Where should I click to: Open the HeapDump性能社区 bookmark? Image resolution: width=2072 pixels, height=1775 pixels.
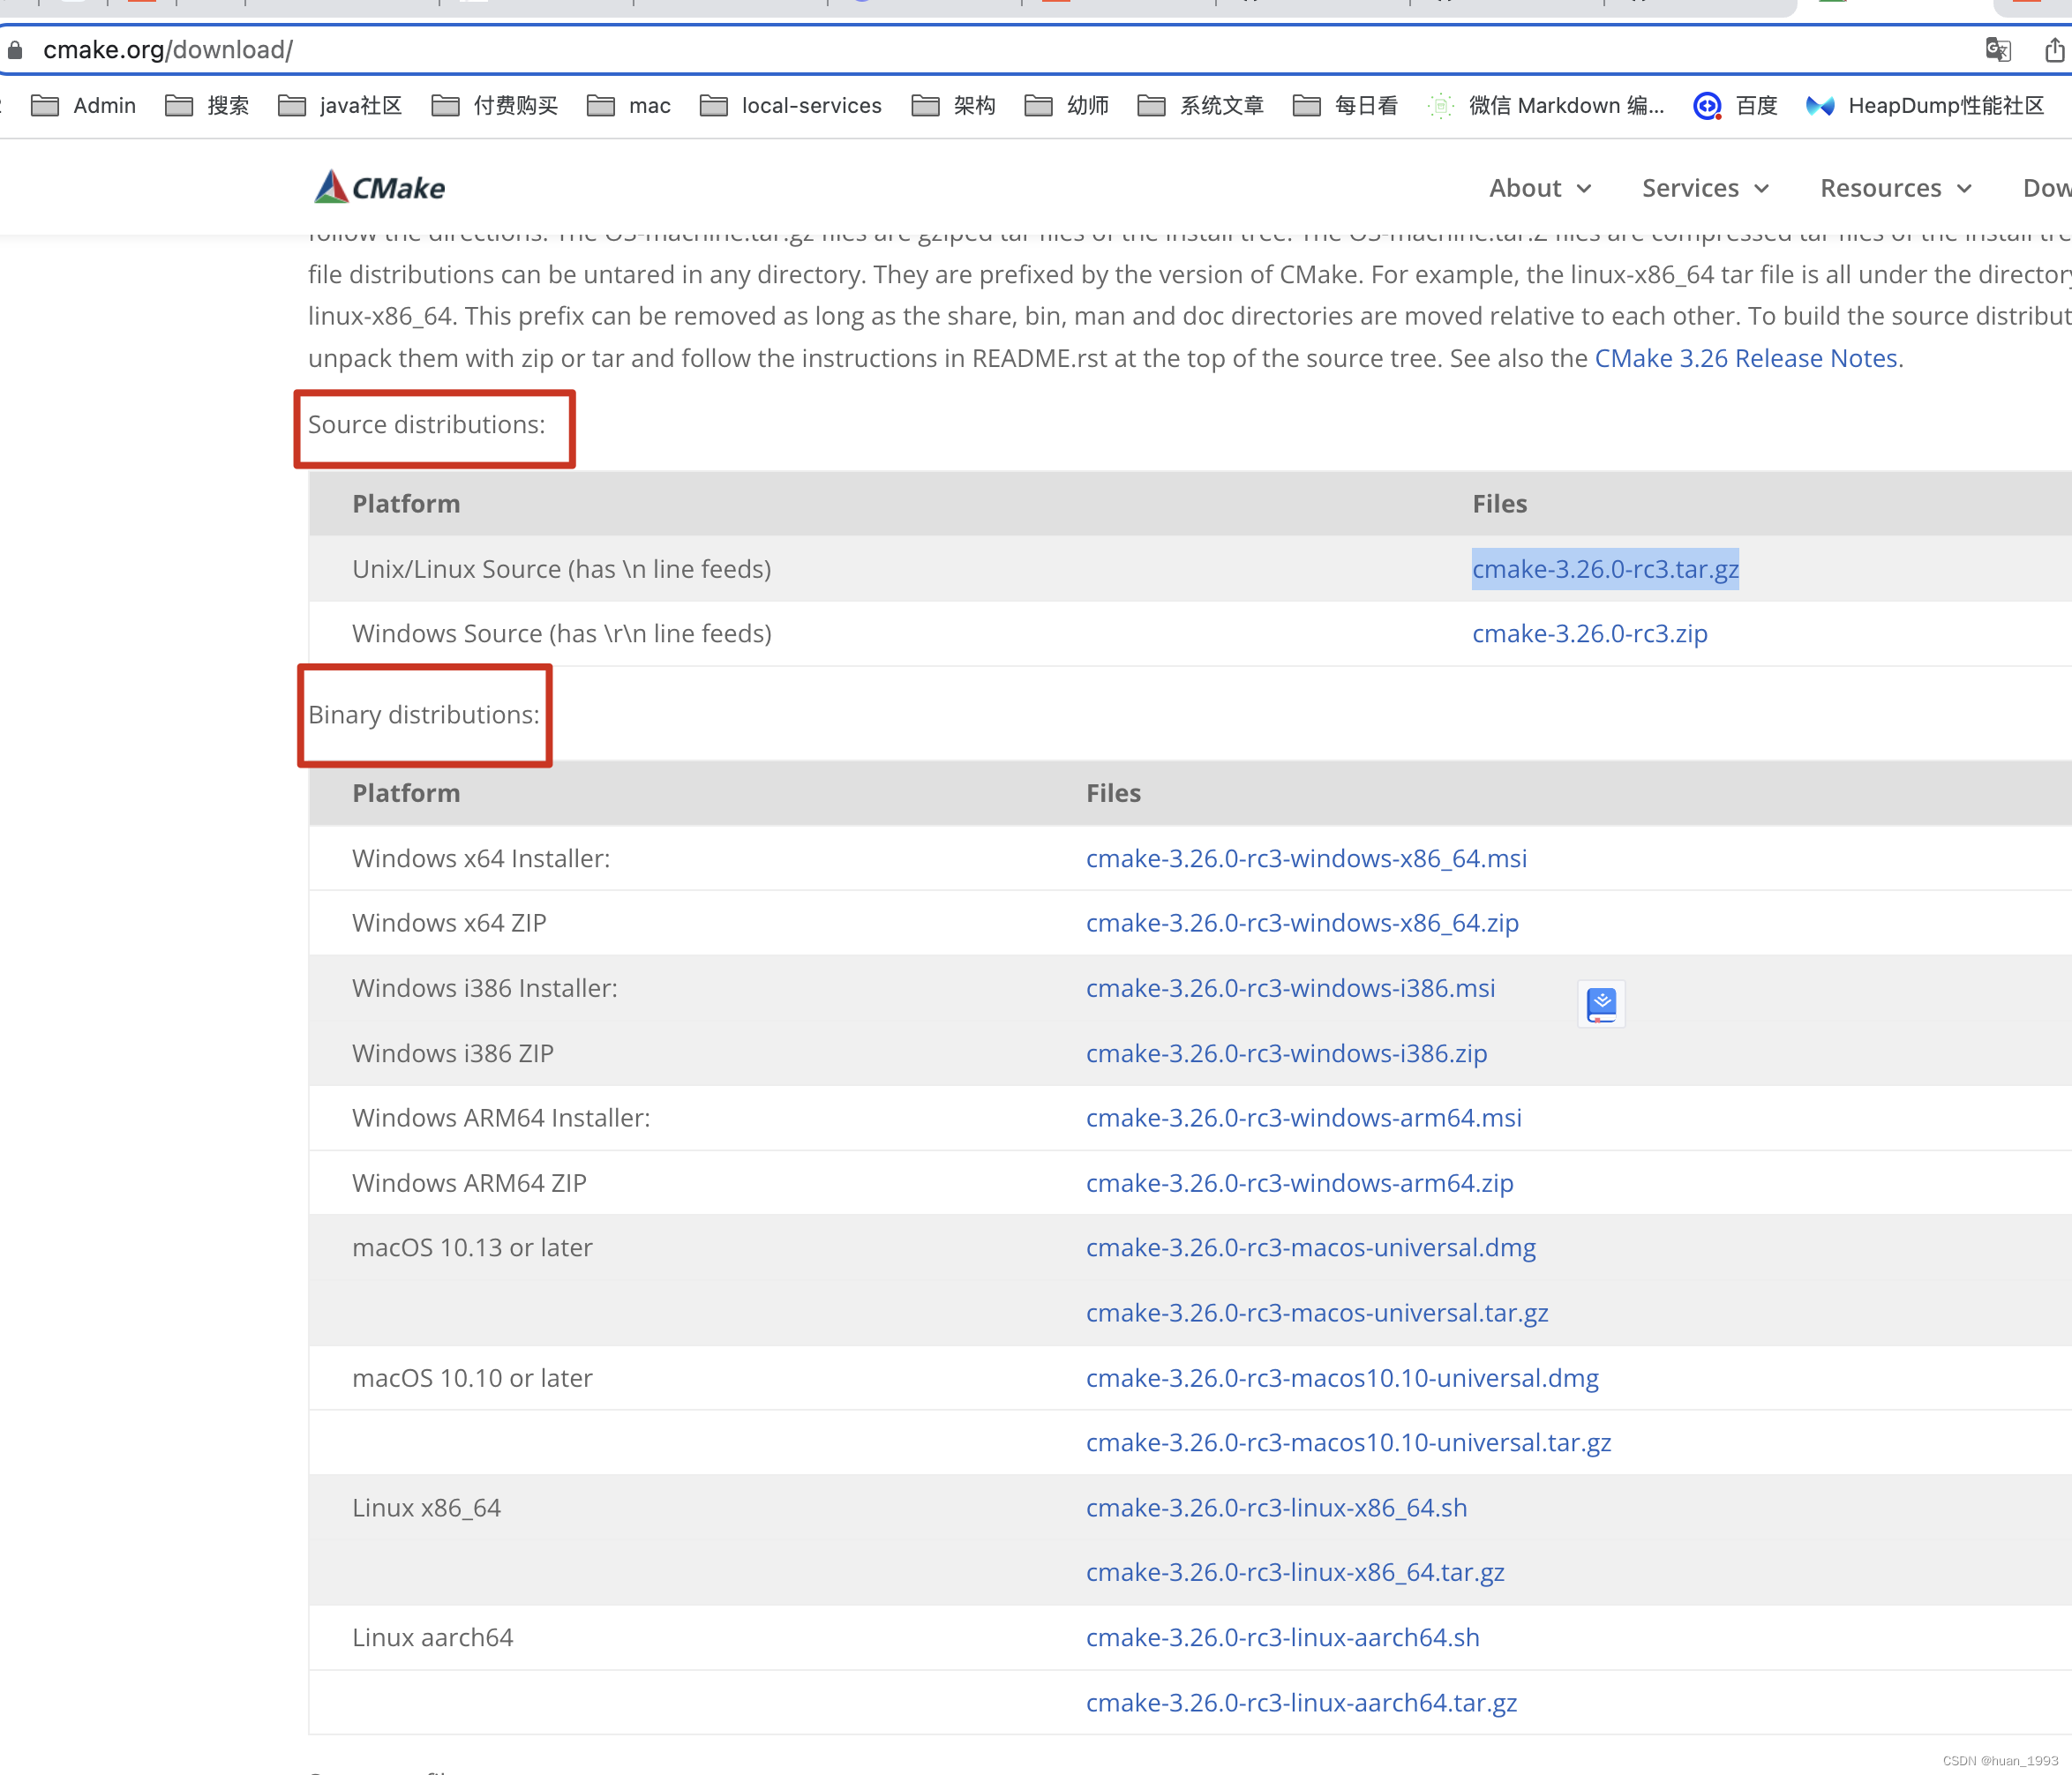click(x=1925, y=105)
